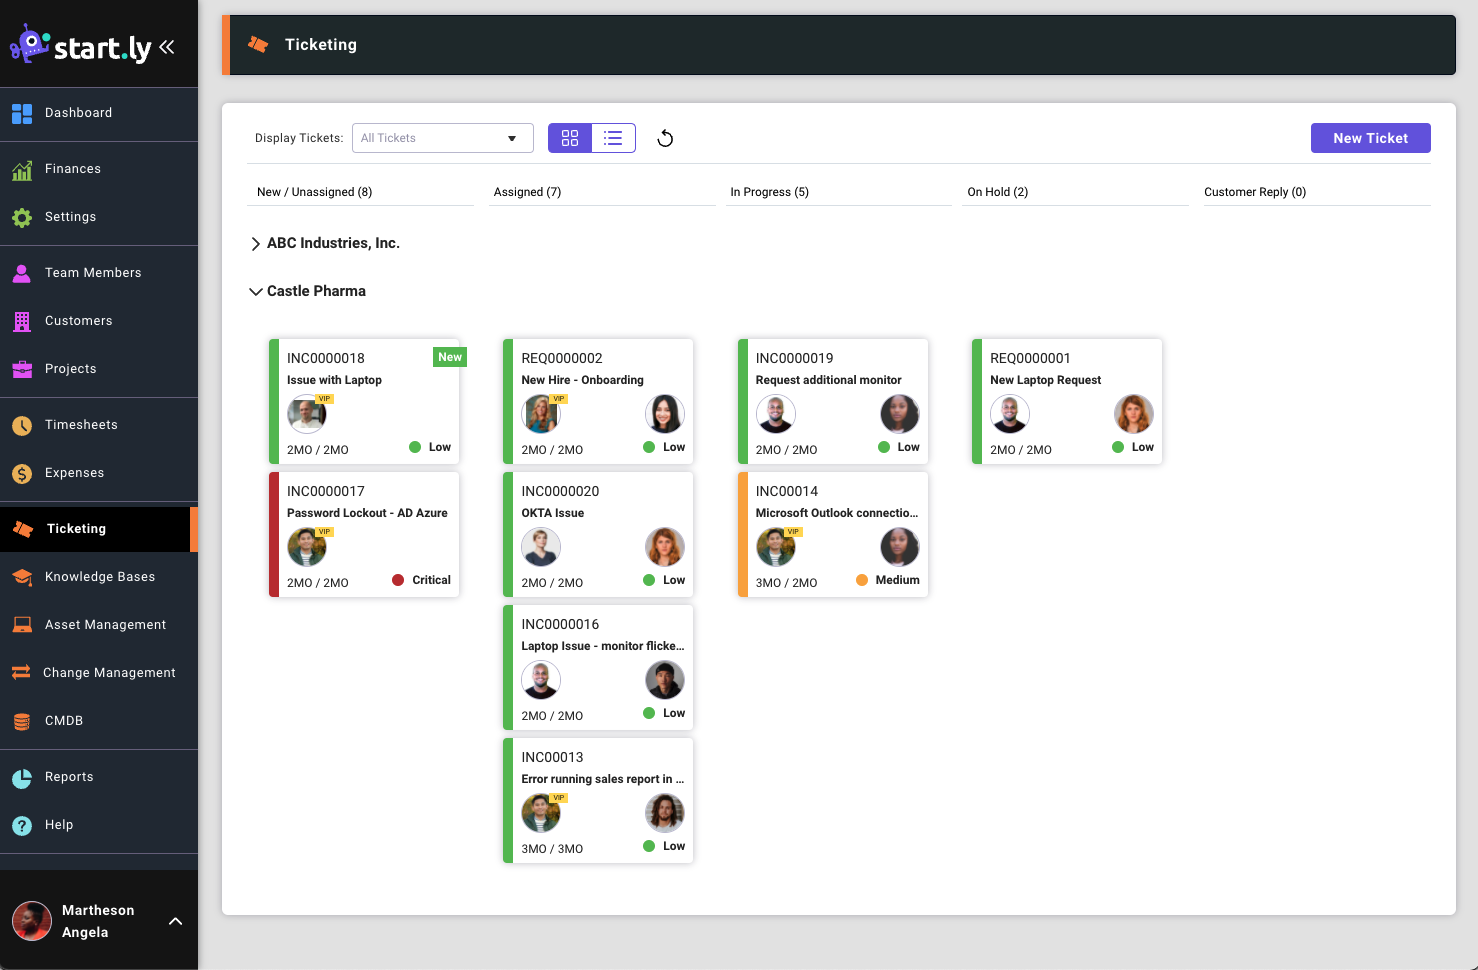Click the Finances chart icon
The width and height of the screenshot is (1478, 970).
click(x=22, y=170)
